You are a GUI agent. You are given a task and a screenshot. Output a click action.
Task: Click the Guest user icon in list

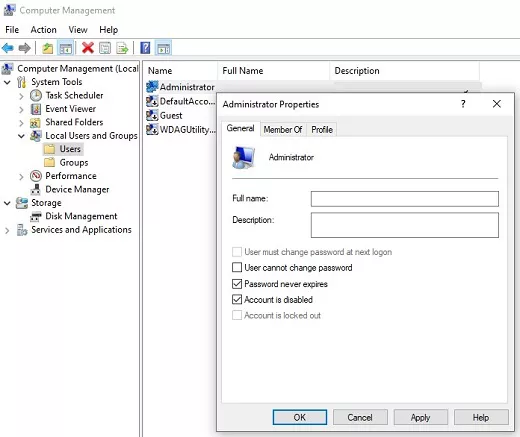coord(152,115)
